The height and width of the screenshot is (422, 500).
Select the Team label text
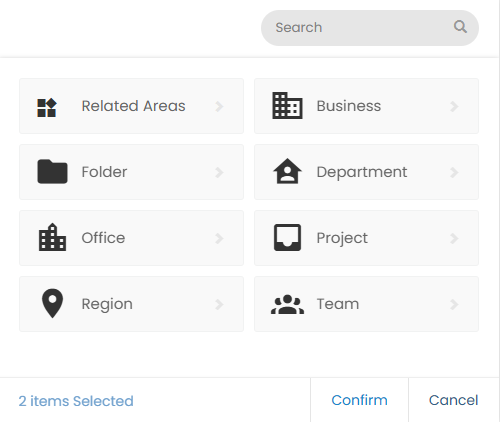pyautogui.click(x=338, y=304)
